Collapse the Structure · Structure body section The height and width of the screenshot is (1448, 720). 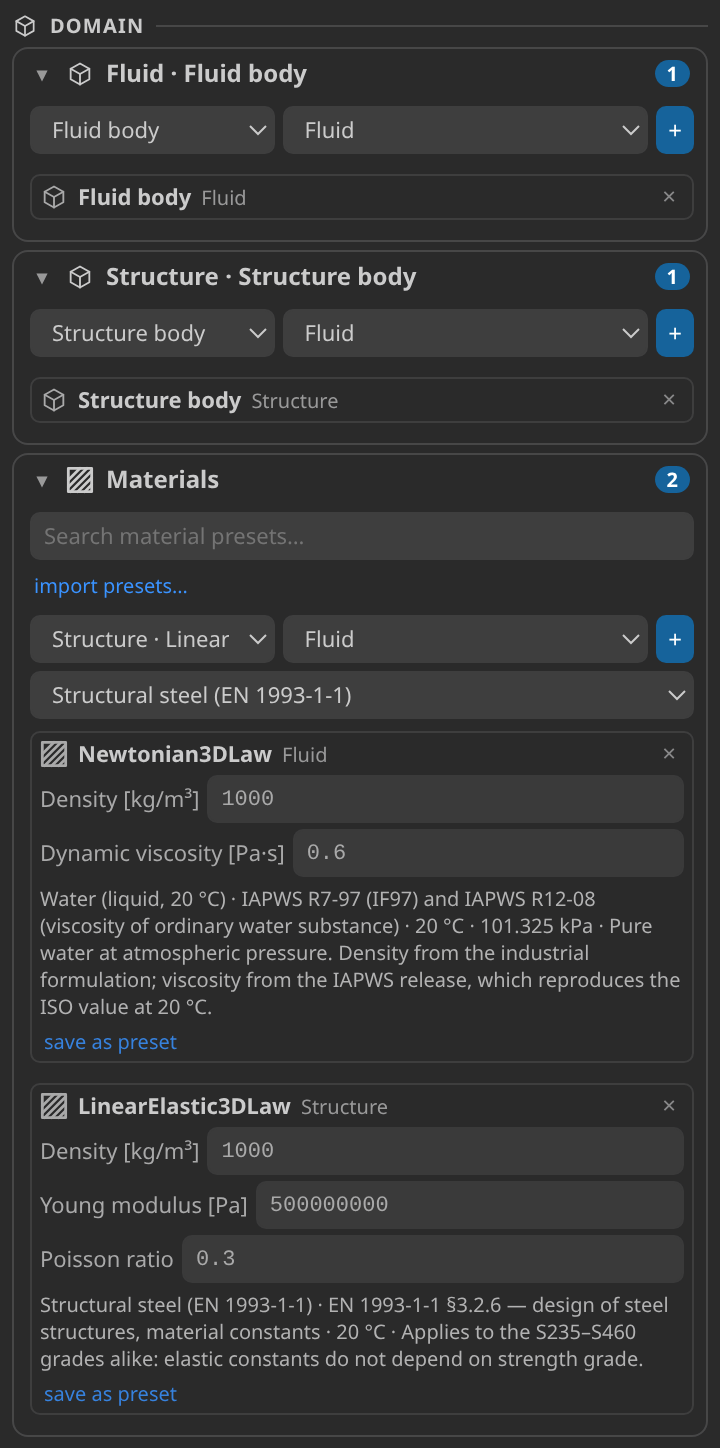[x=42, y=278]
